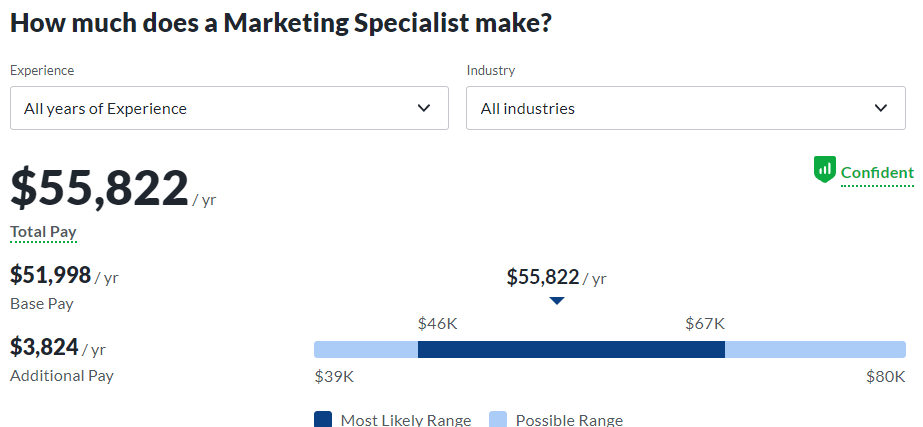Click the chevron in Experience selector

point(424,108)
